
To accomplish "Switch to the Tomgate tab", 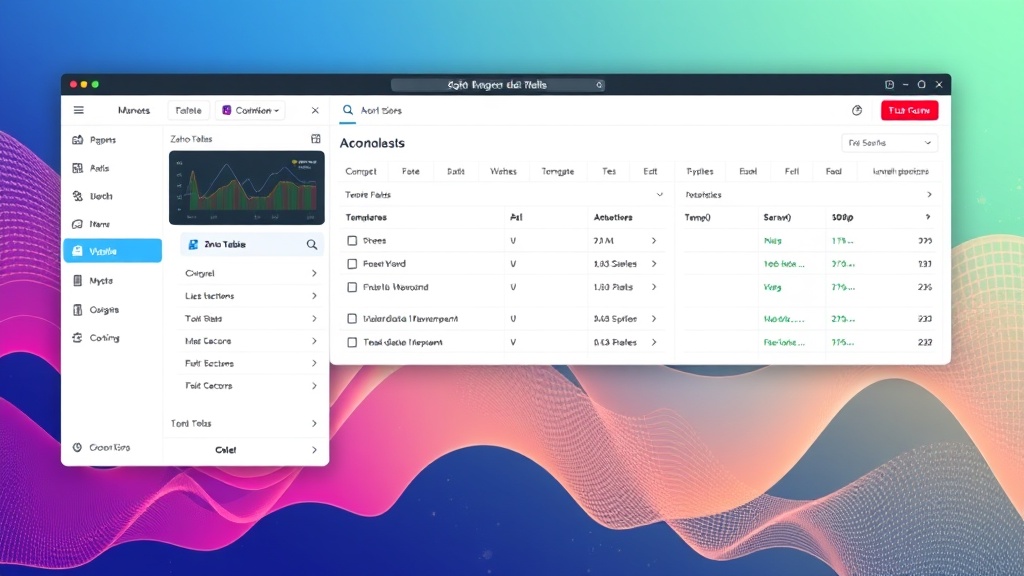I will pyautogui.click(x=558, y=171).
